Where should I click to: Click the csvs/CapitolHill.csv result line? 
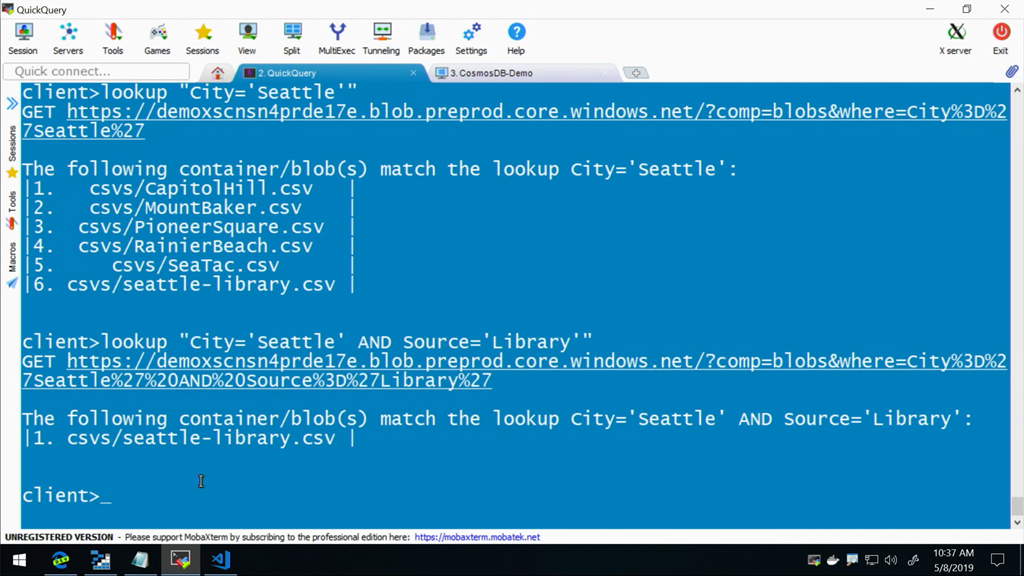tap(189, 189)
